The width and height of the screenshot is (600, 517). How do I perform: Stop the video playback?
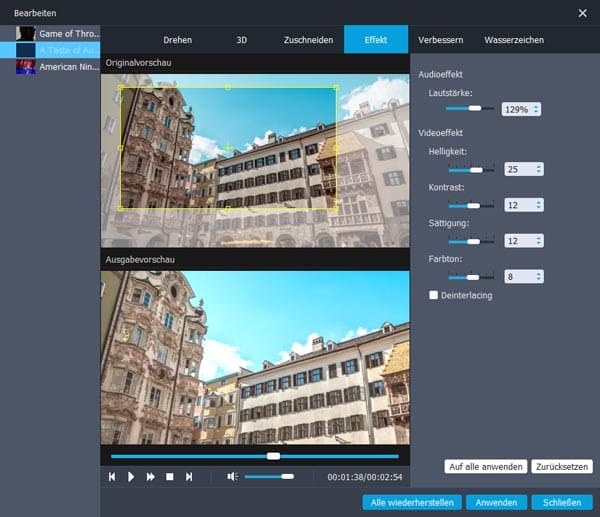(x=170, y=477)
